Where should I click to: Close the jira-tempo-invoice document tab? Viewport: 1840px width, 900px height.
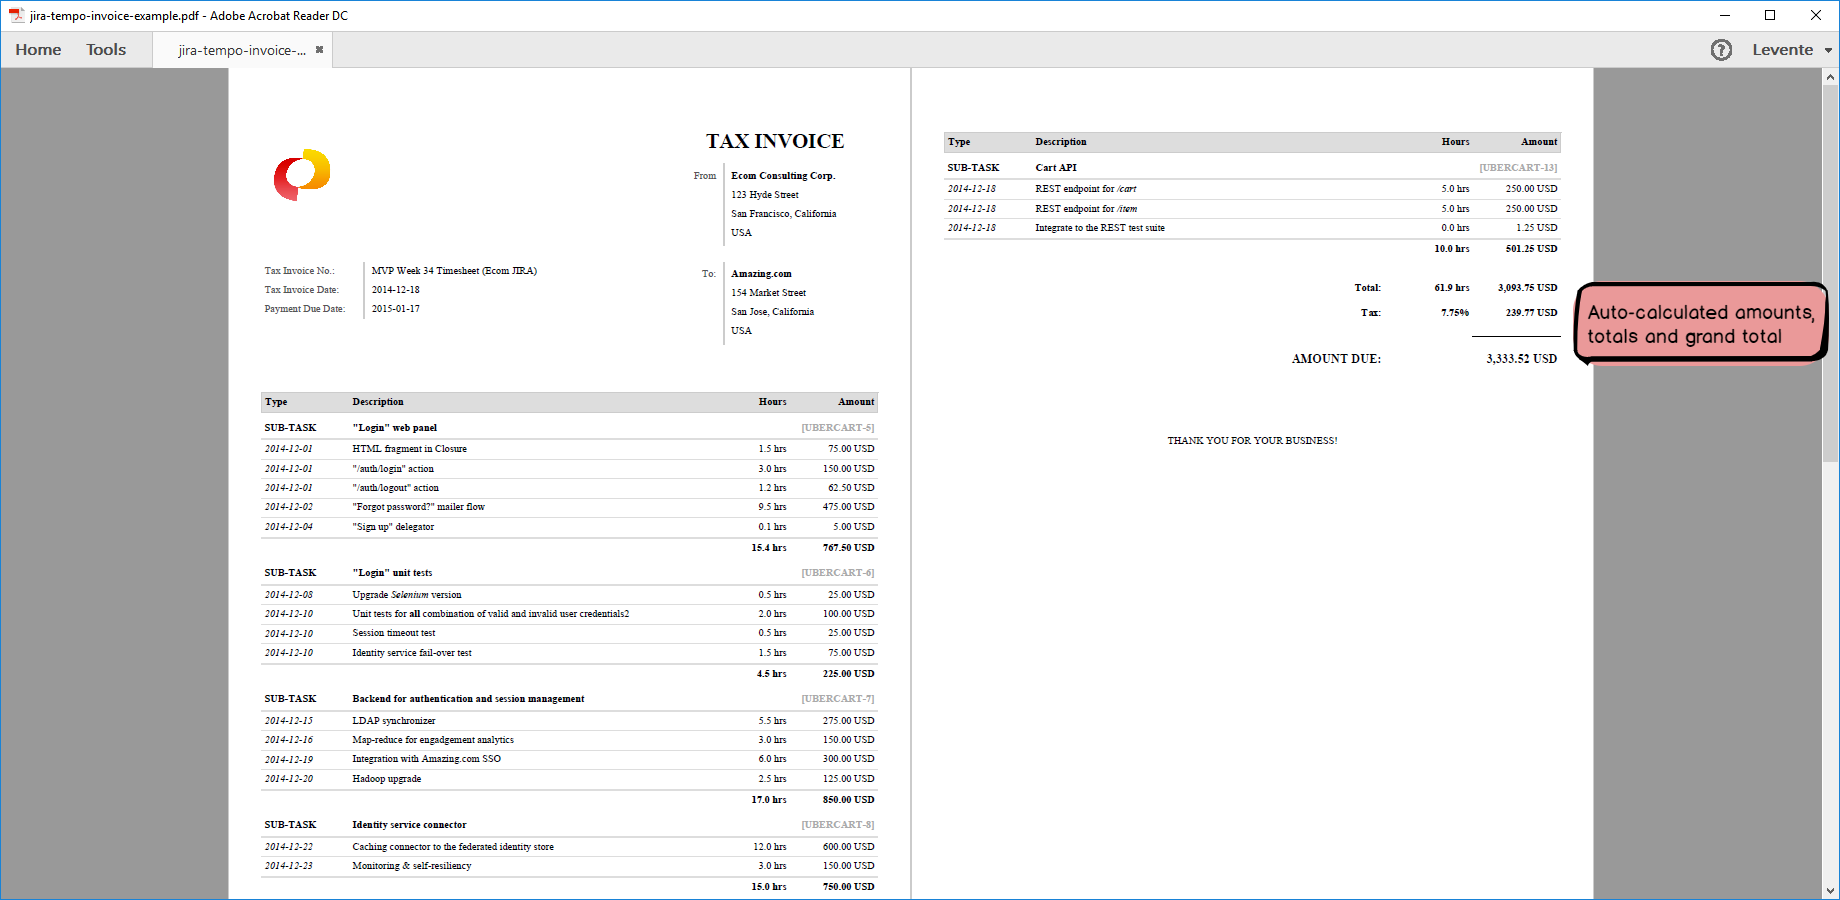point(319,48)
